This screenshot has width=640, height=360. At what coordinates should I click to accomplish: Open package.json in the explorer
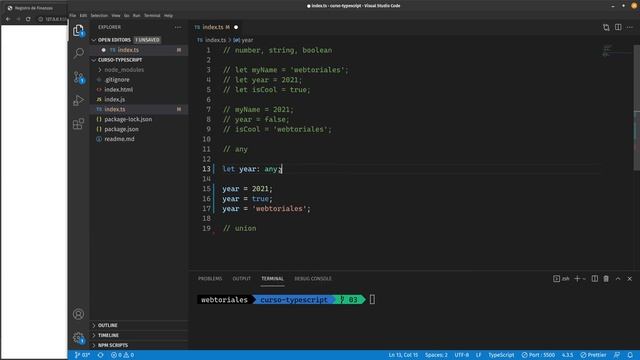click(121, 129)
